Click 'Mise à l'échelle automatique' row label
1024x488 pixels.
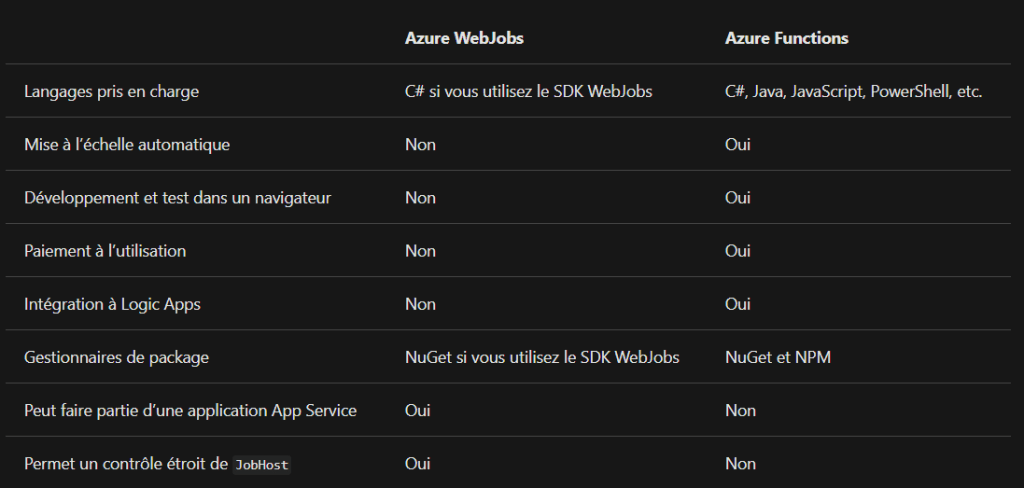[127, 144]
